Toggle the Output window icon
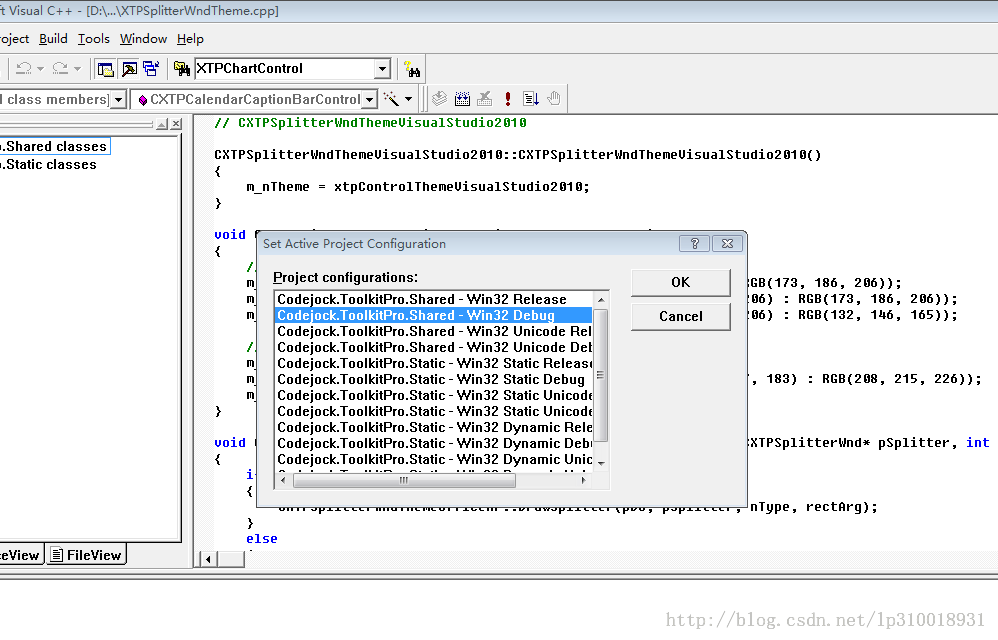 (x=129, y=69)
